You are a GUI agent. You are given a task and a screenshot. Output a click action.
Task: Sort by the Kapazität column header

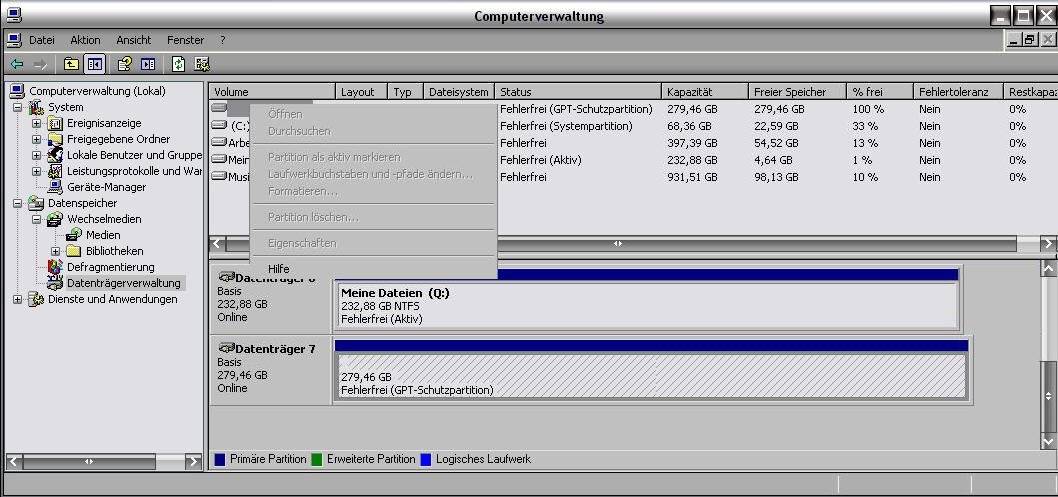coord(705,92)
